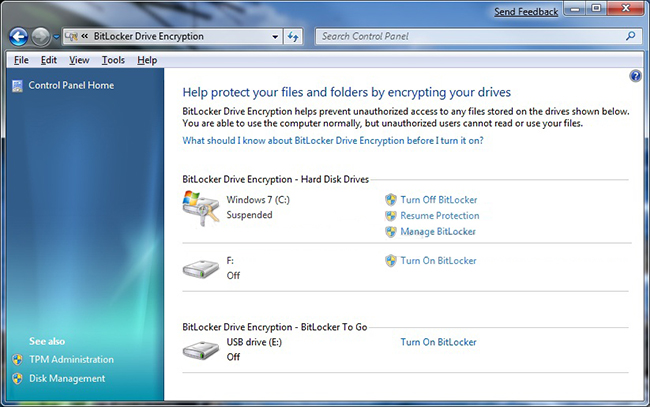
Task: Click the Windows 7 (C:) drive icon
Action: 201,208
